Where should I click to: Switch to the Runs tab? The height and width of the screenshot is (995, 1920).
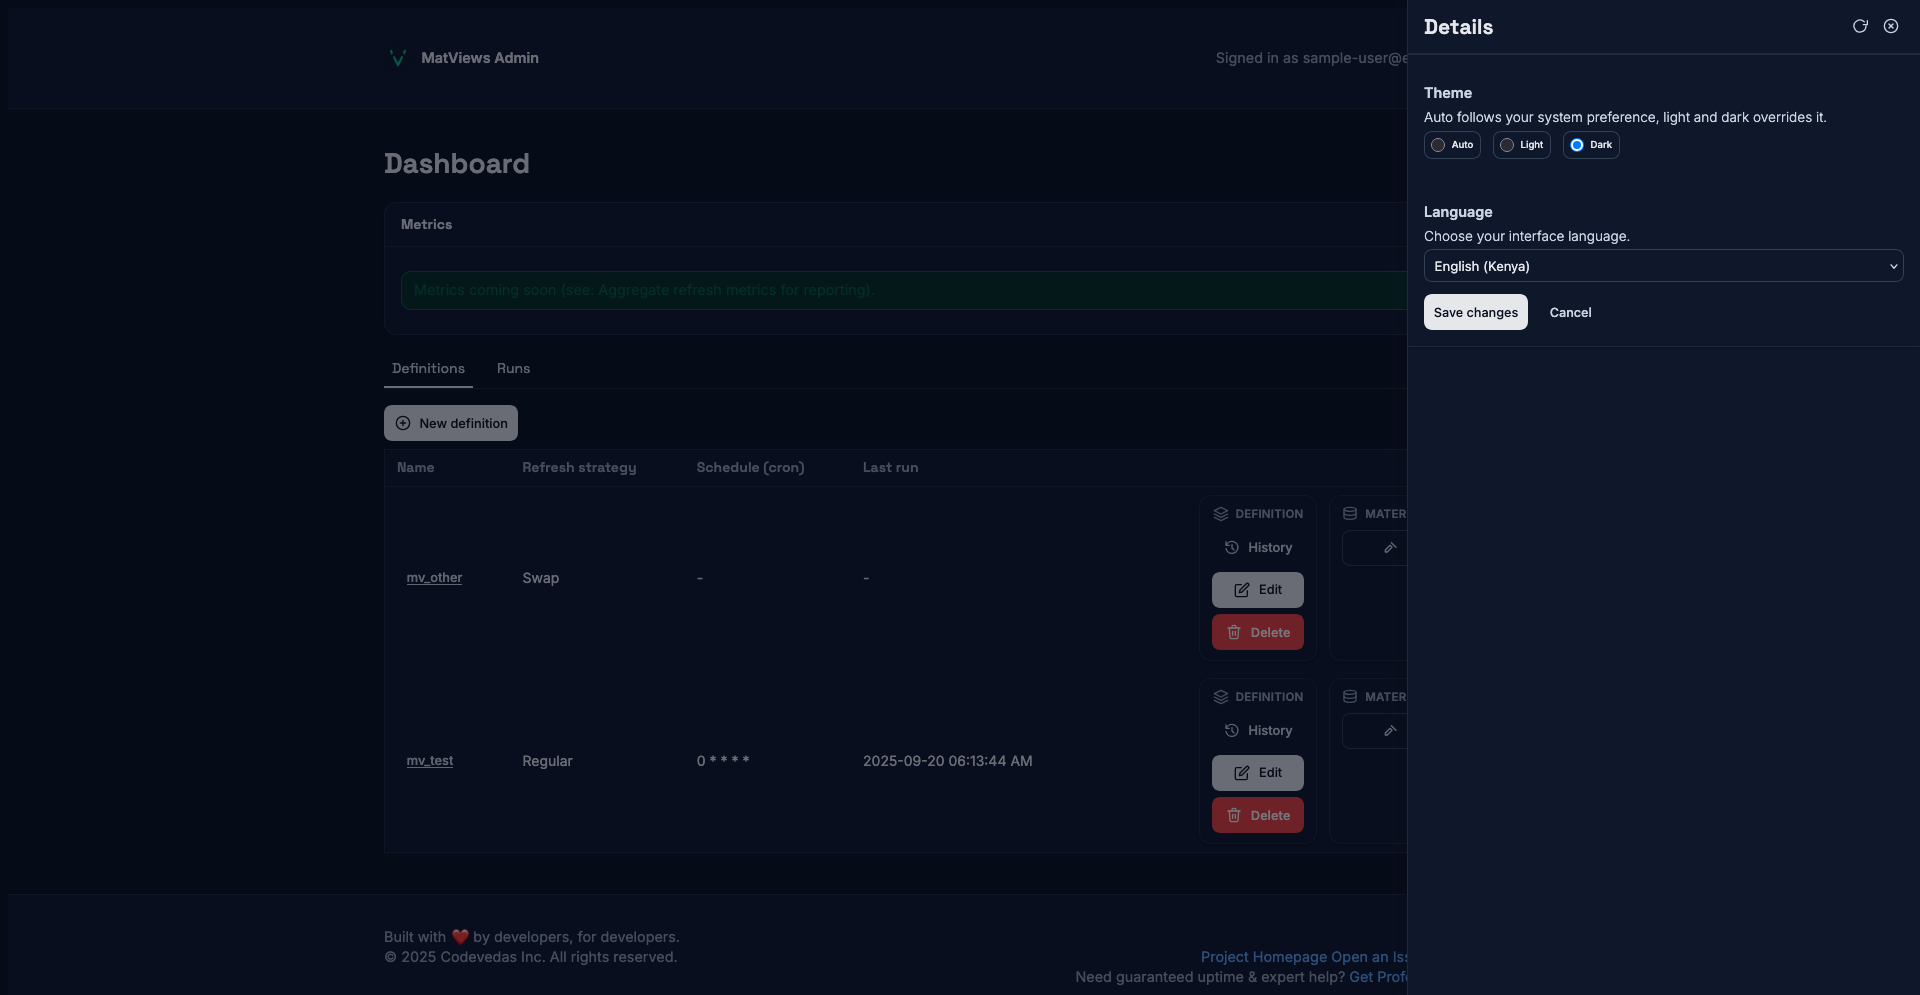pyautogui.click(x=513, y=368)
